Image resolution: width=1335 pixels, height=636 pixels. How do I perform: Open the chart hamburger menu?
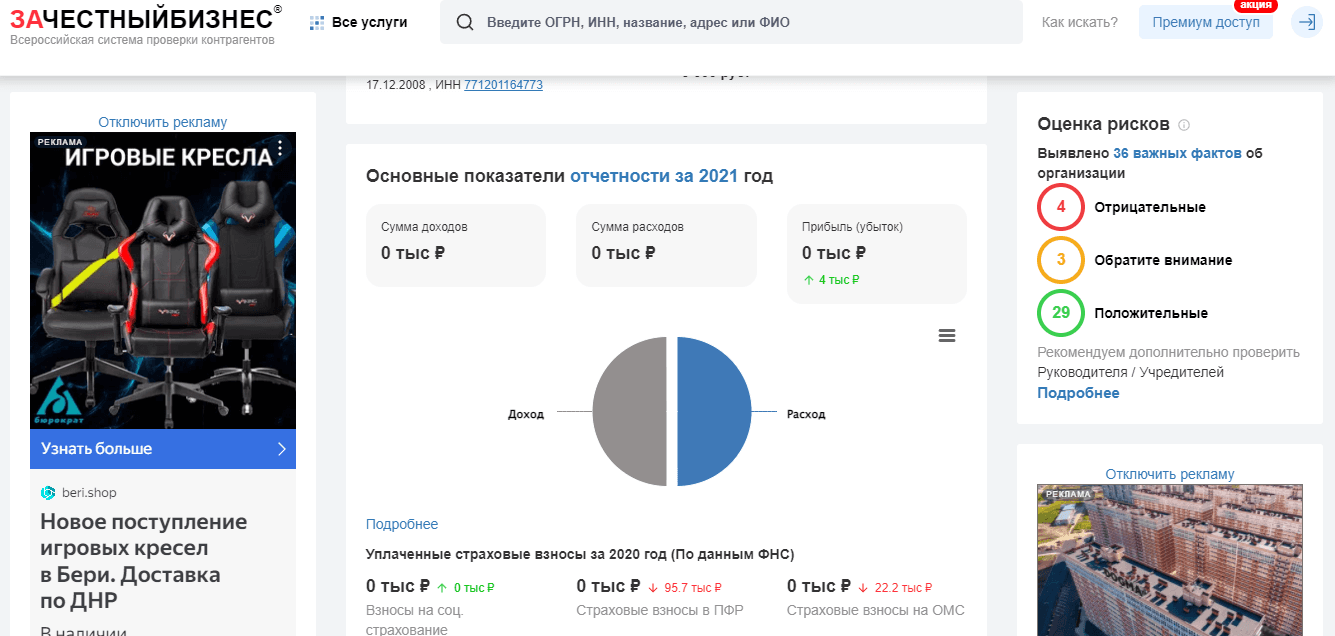point(947,336)
